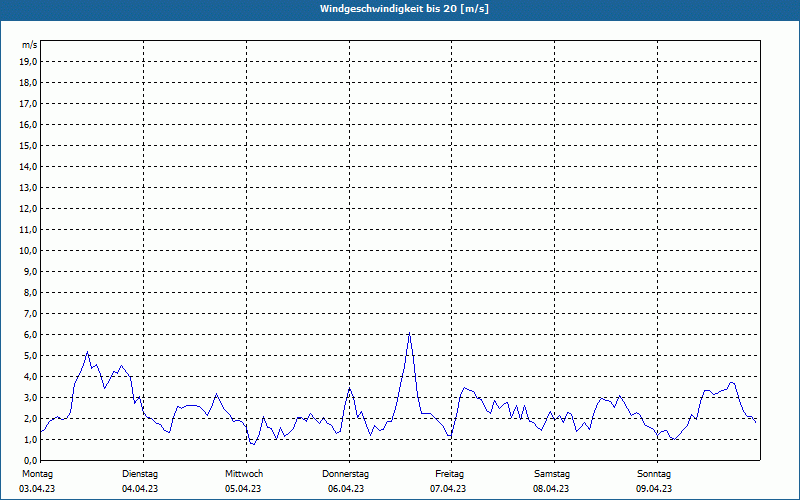
Task: Click the 3,0 y-axis label
Action: (x=30, y=397)
